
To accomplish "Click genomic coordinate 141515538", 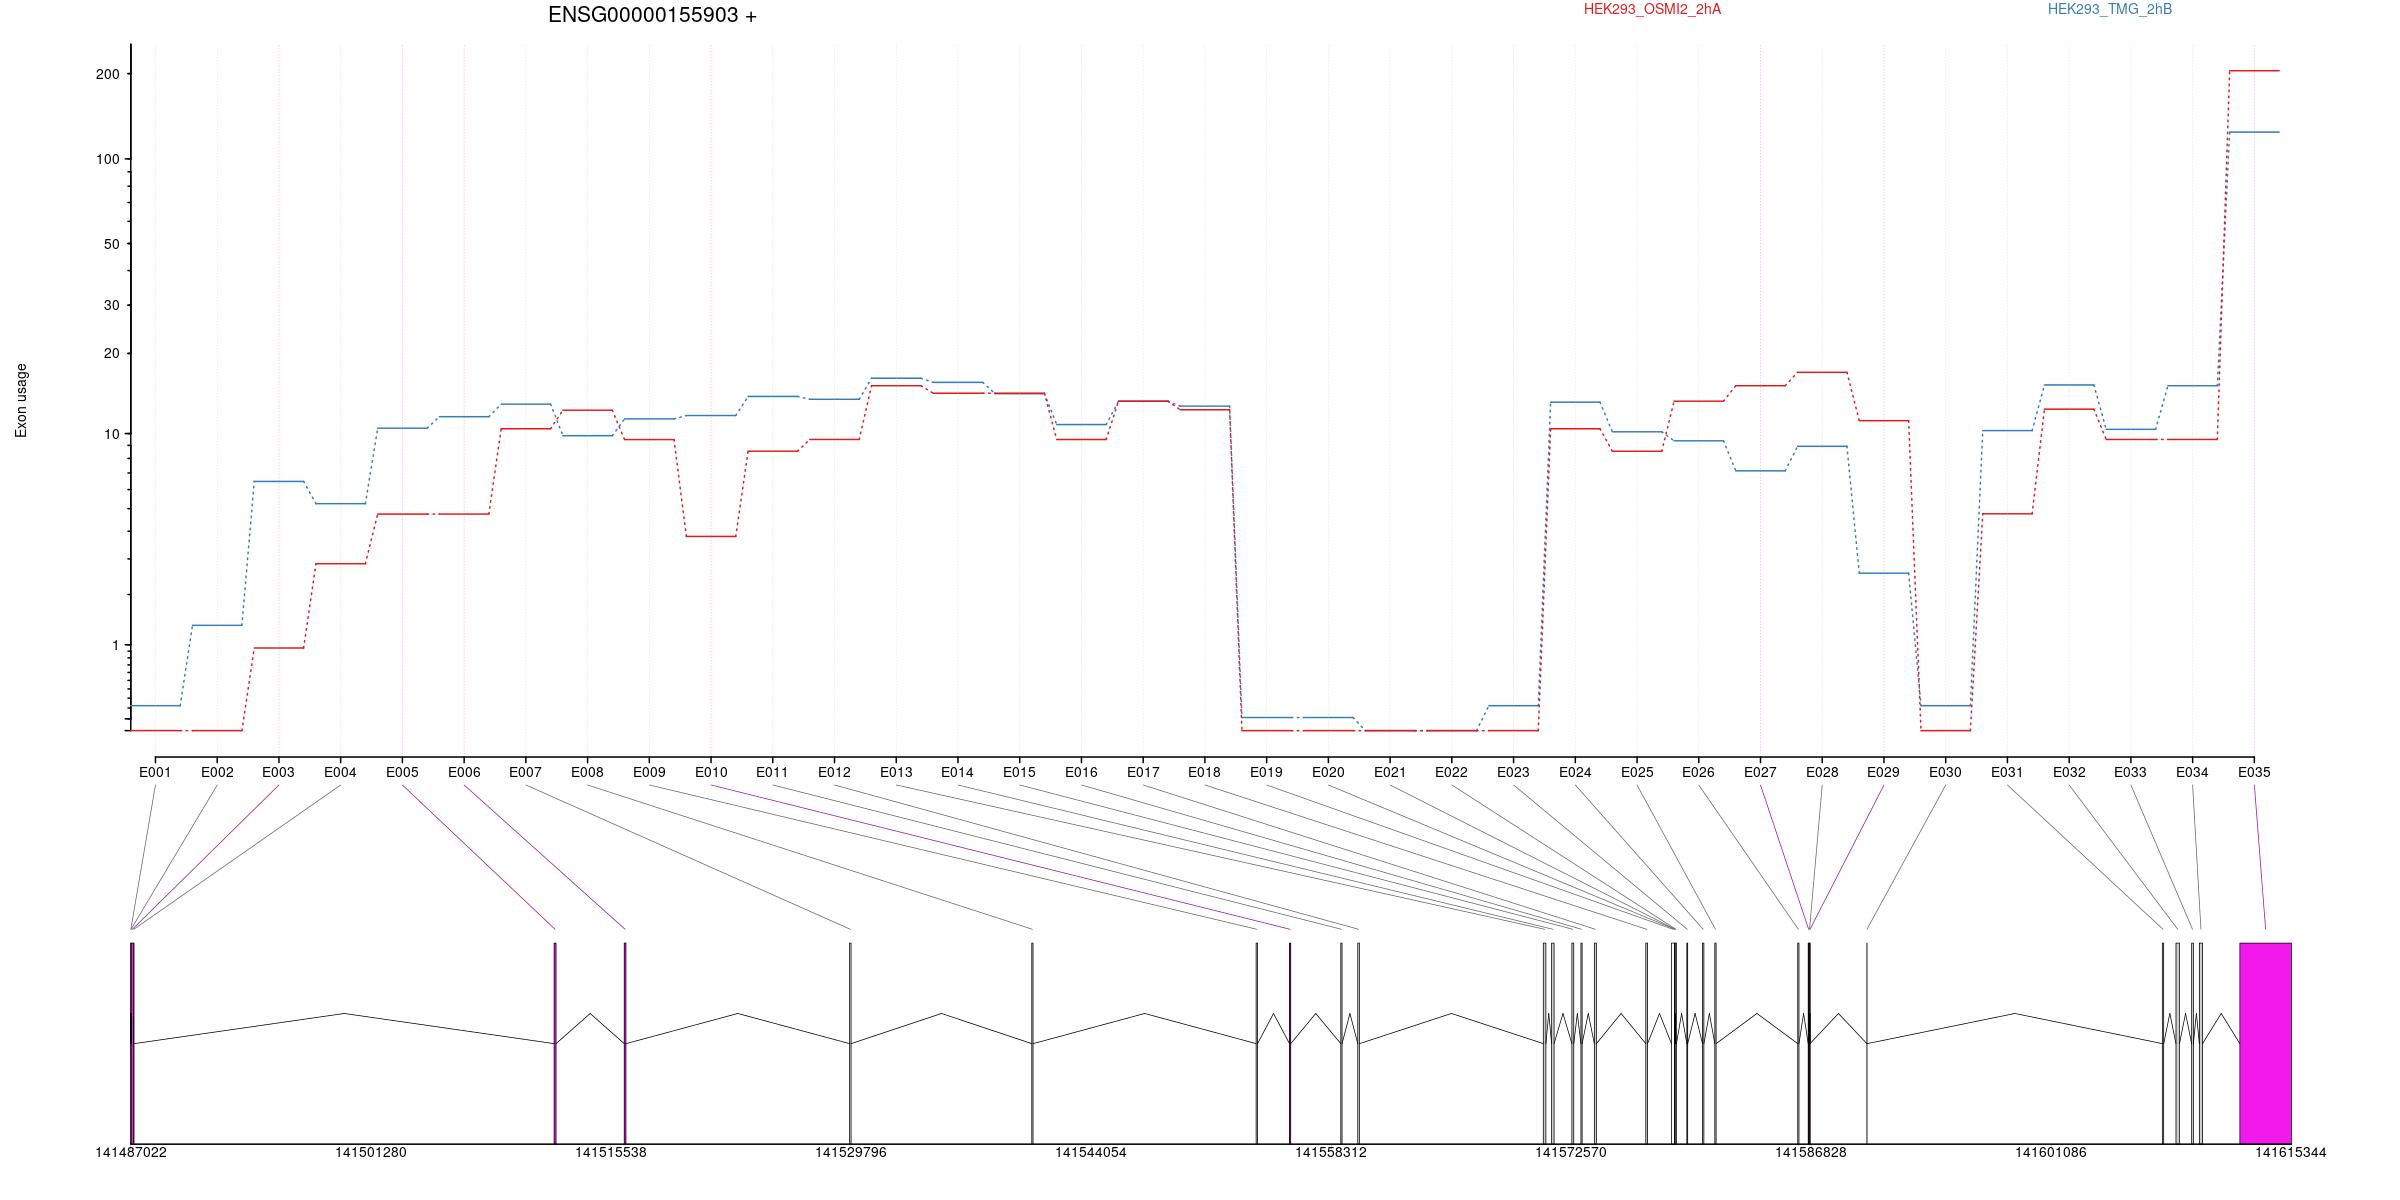I will (611, 1152).
